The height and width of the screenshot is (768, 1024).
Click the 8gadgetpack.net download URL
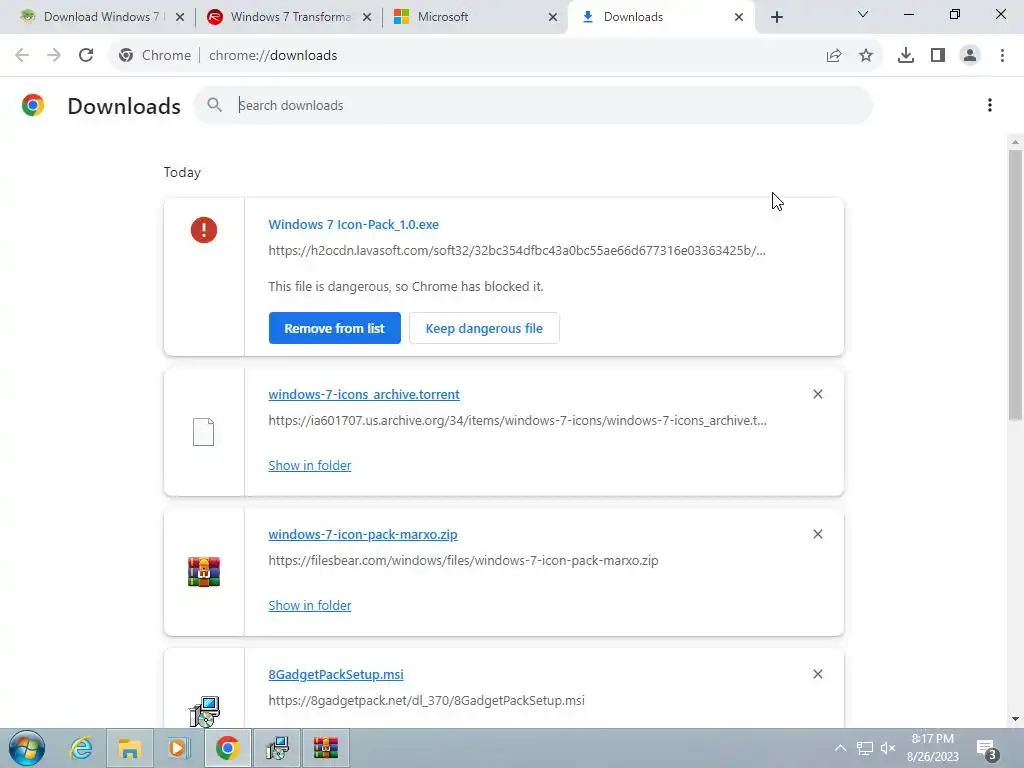pyautogui.click(x=426, y=701)
